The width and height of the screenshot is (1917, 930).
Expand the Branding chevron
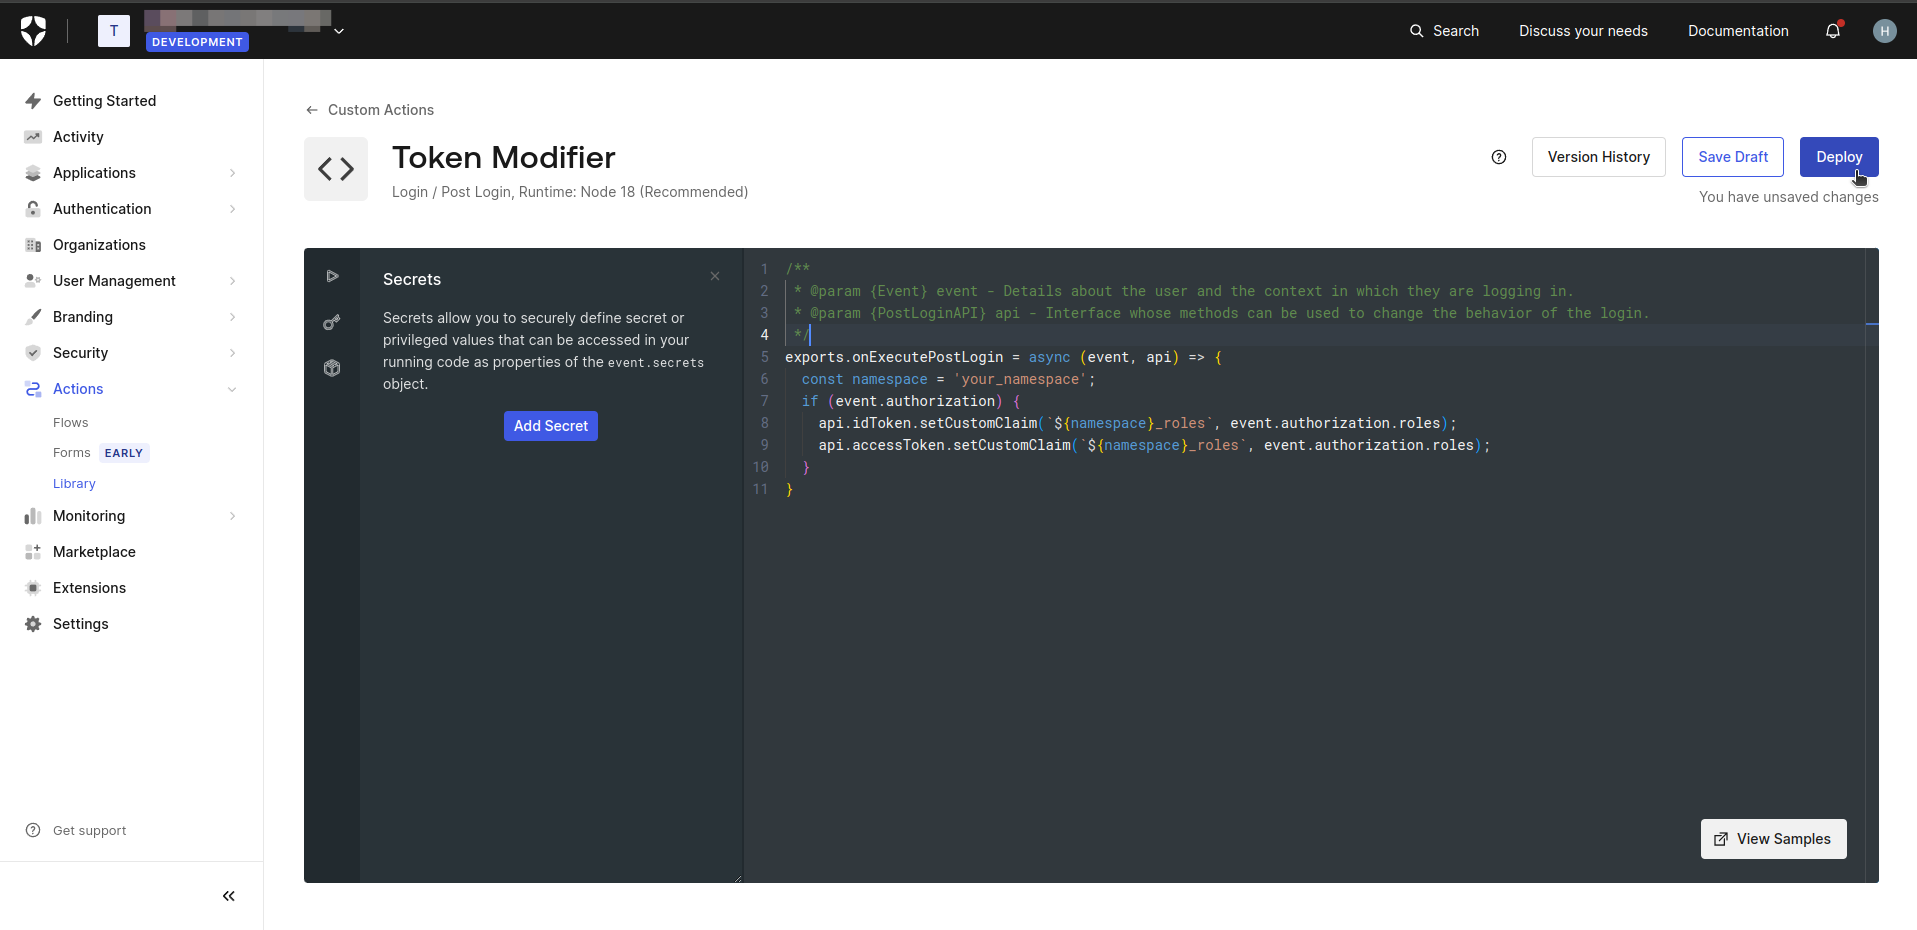coord(233,317)
